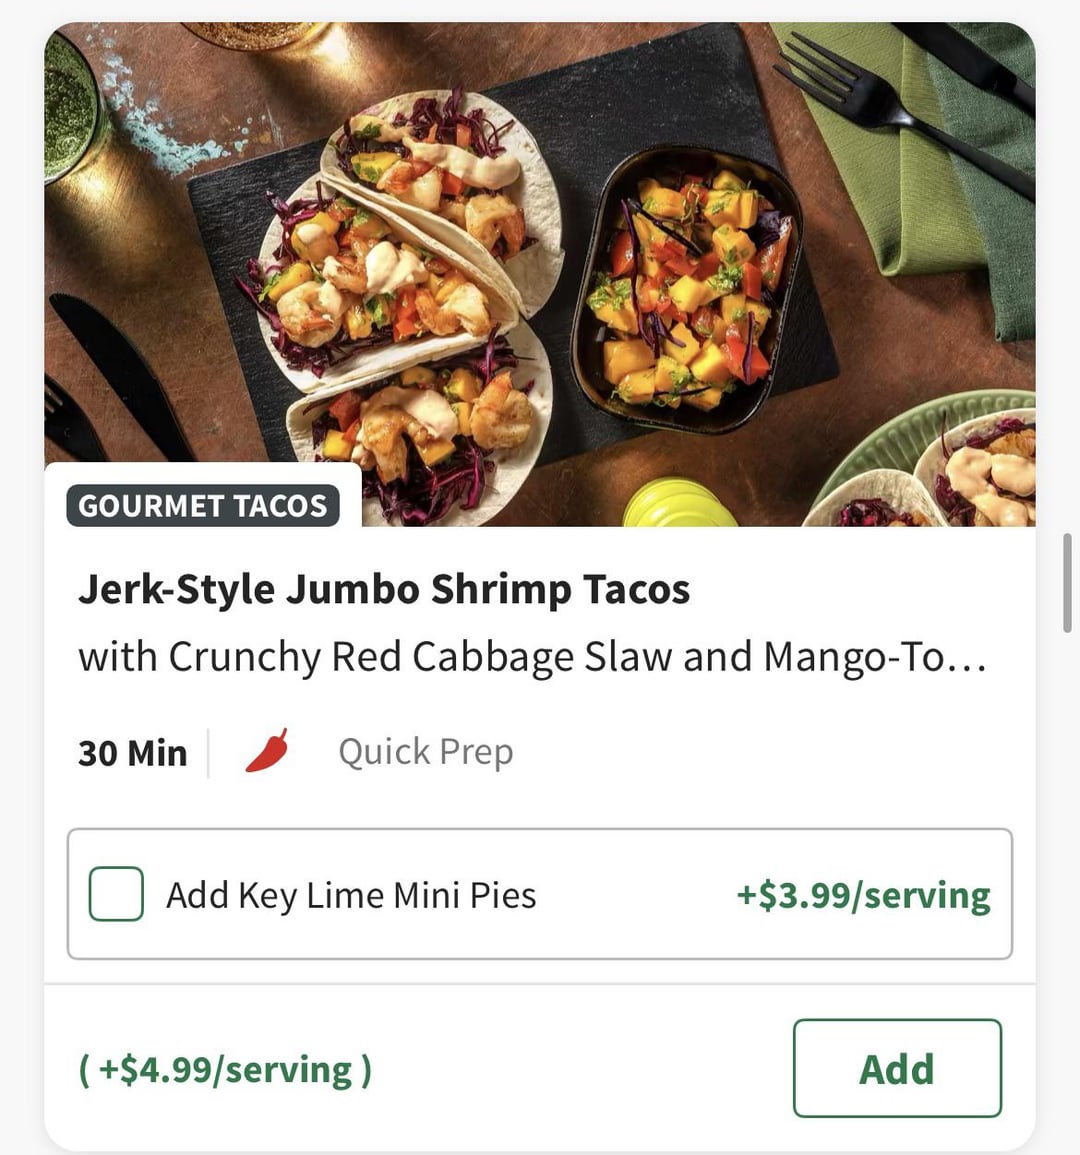Click the vertical scrollbar thumb
The width and height of the screenshot is (1080, 1155).
[1067, 583]
